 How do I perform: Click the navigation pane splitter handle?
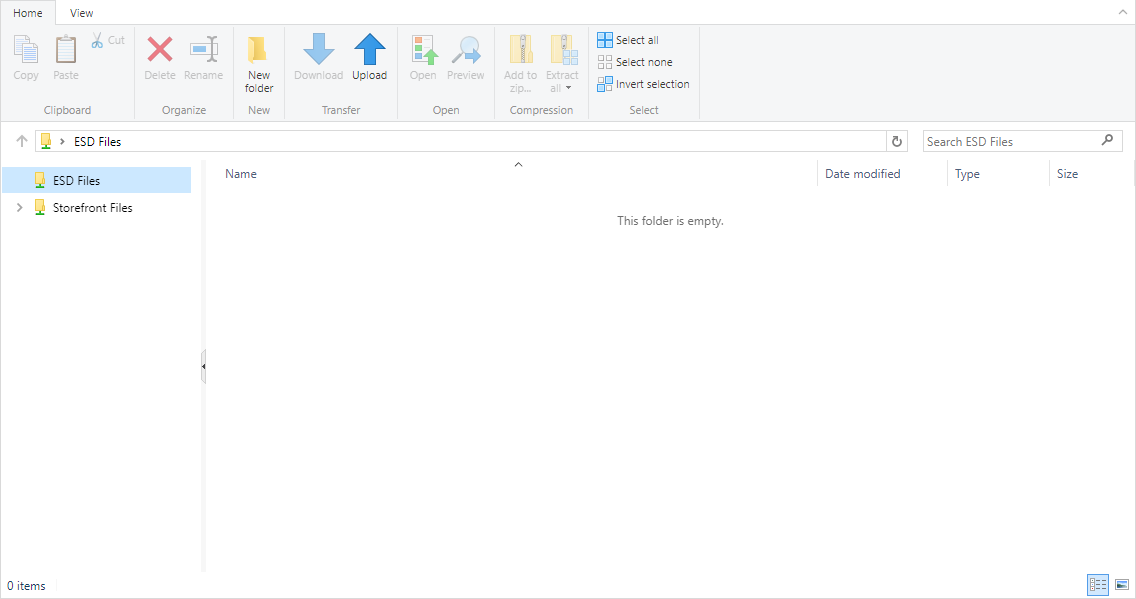(x=203, y=367)
